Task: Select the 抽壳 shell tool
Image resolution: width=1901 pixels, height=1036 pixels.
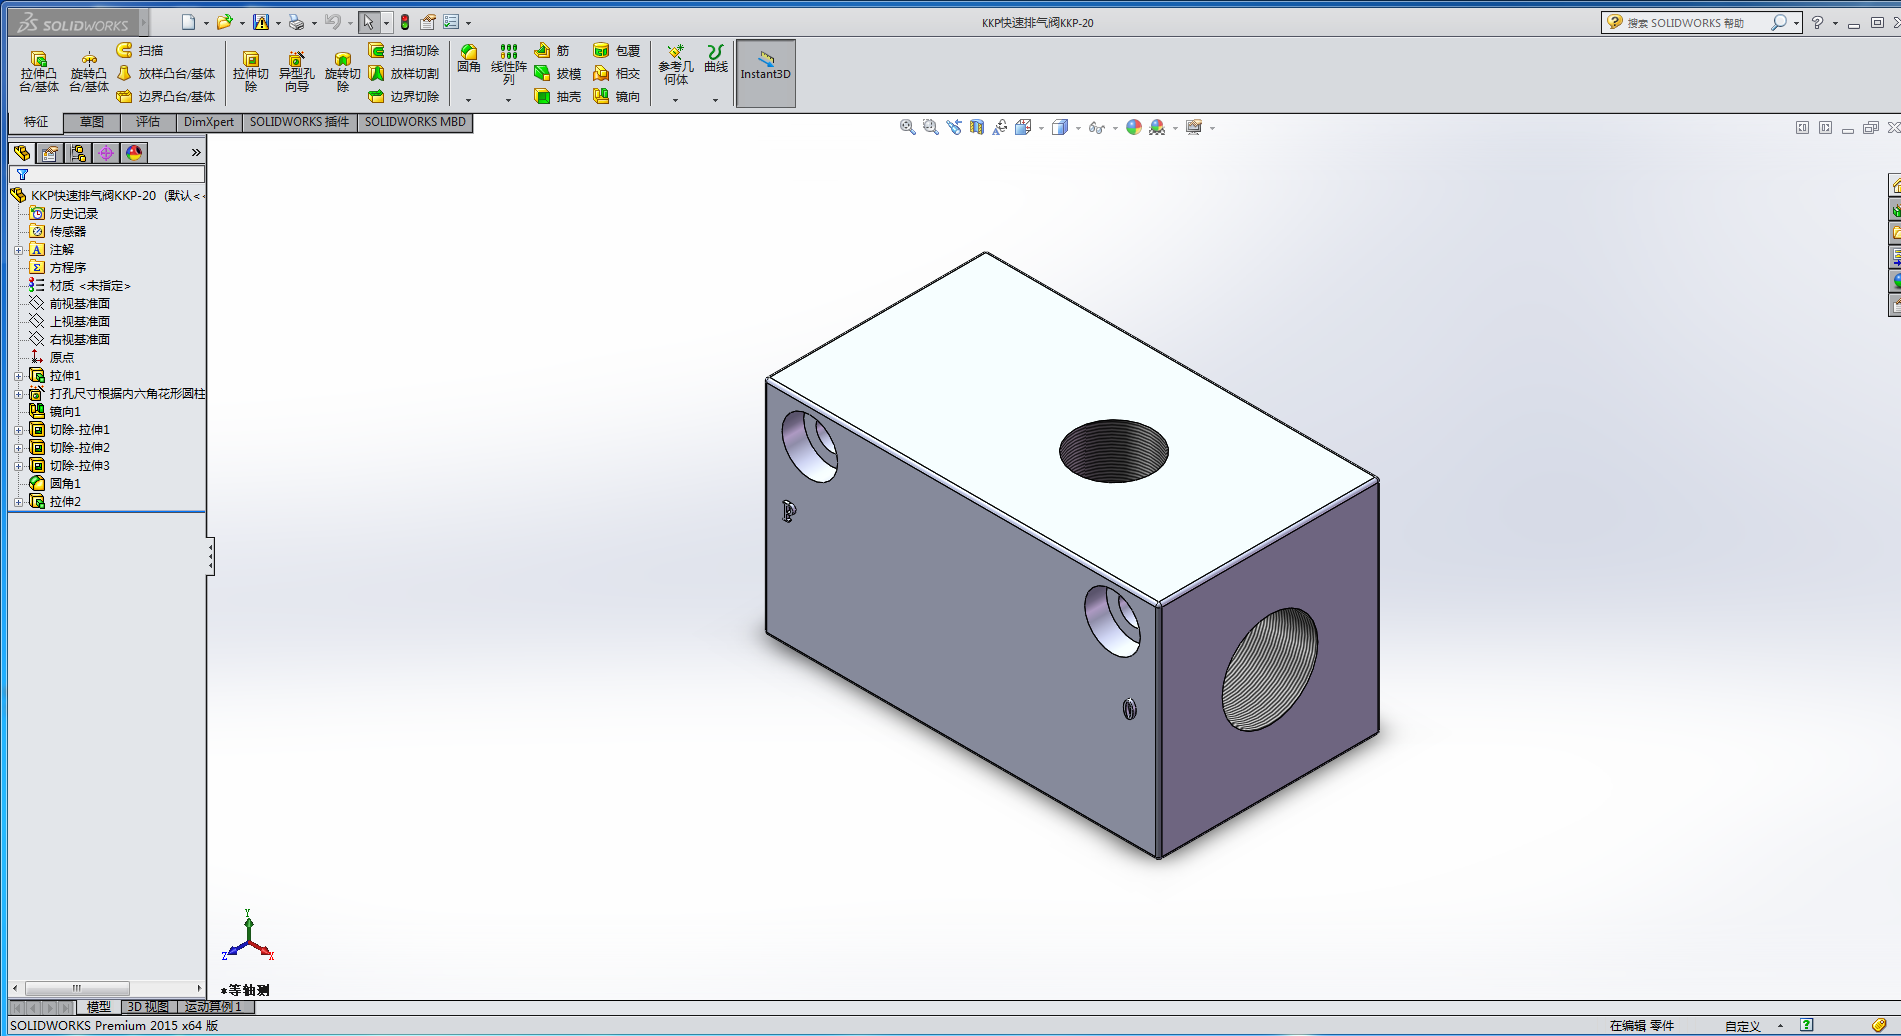Action: click(557, 96)
